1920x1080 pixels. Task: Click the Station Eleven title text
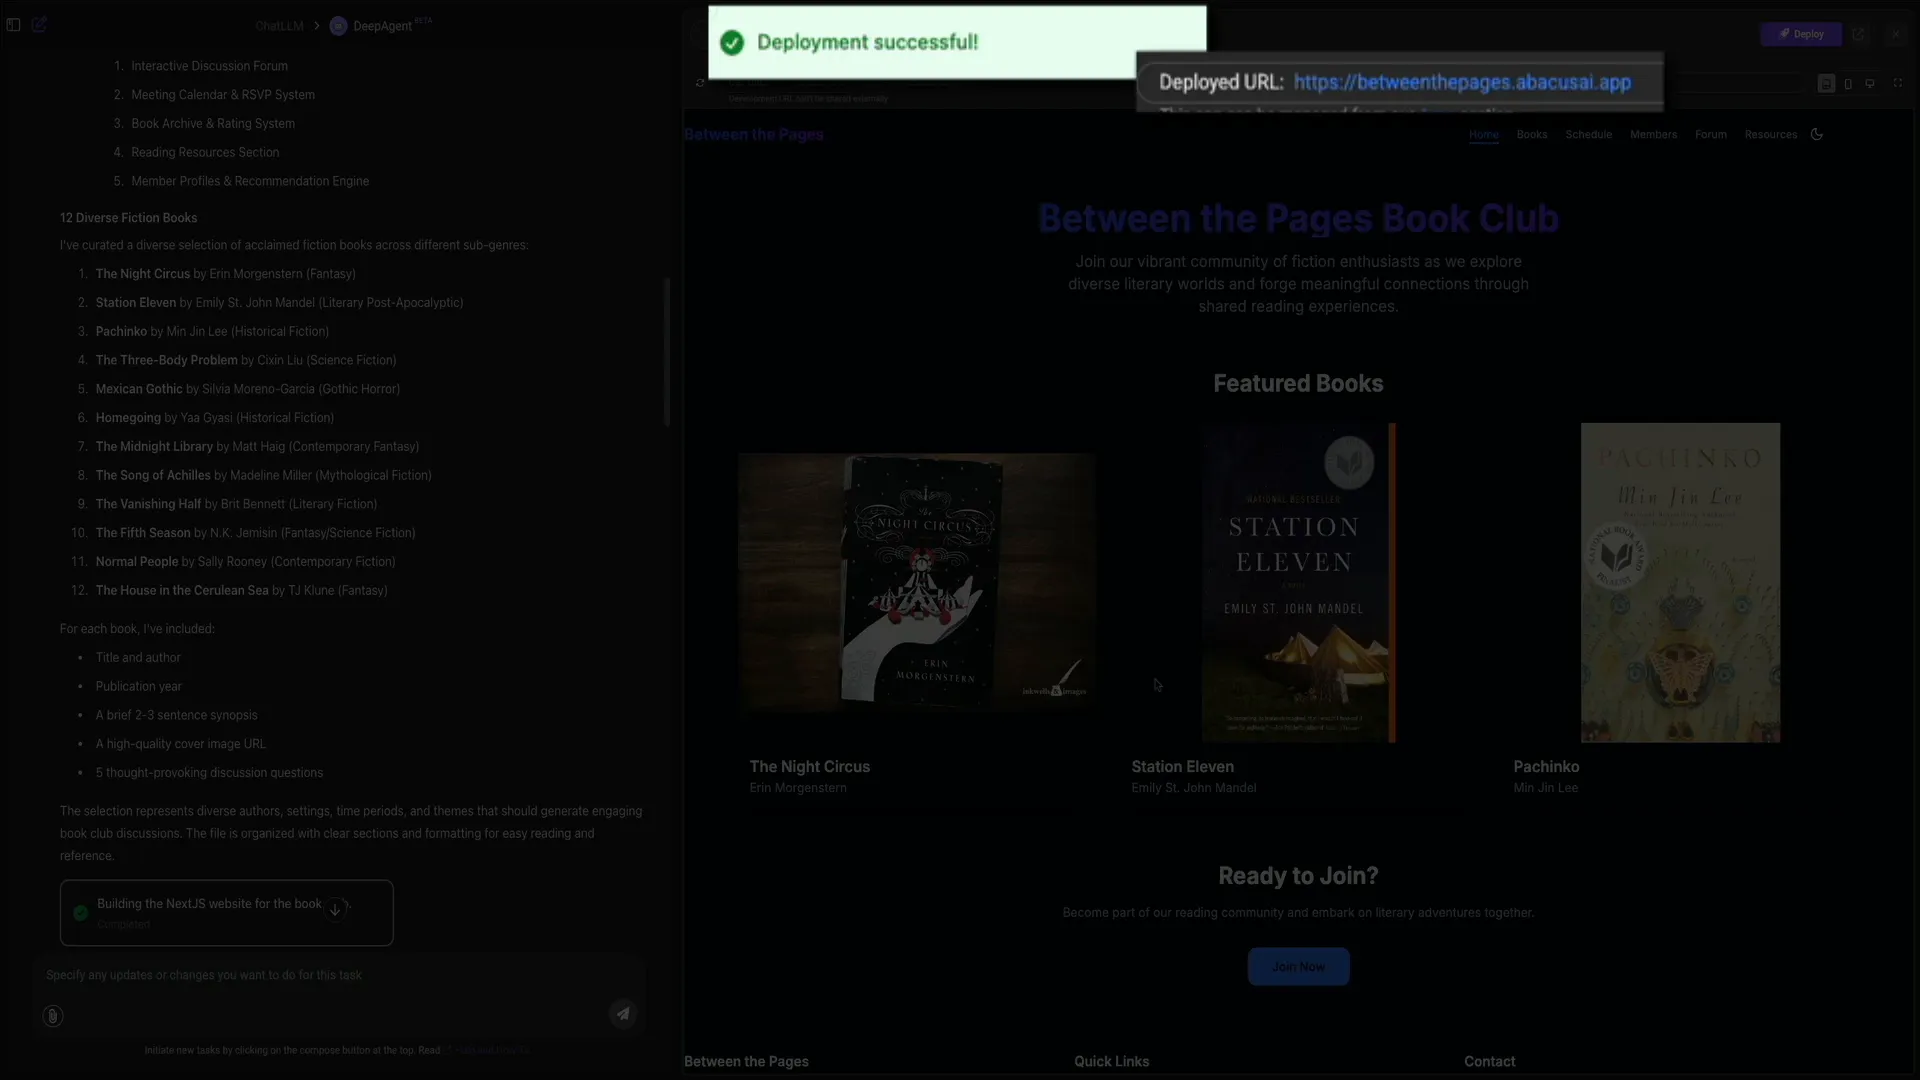[x=1182, y=767]
